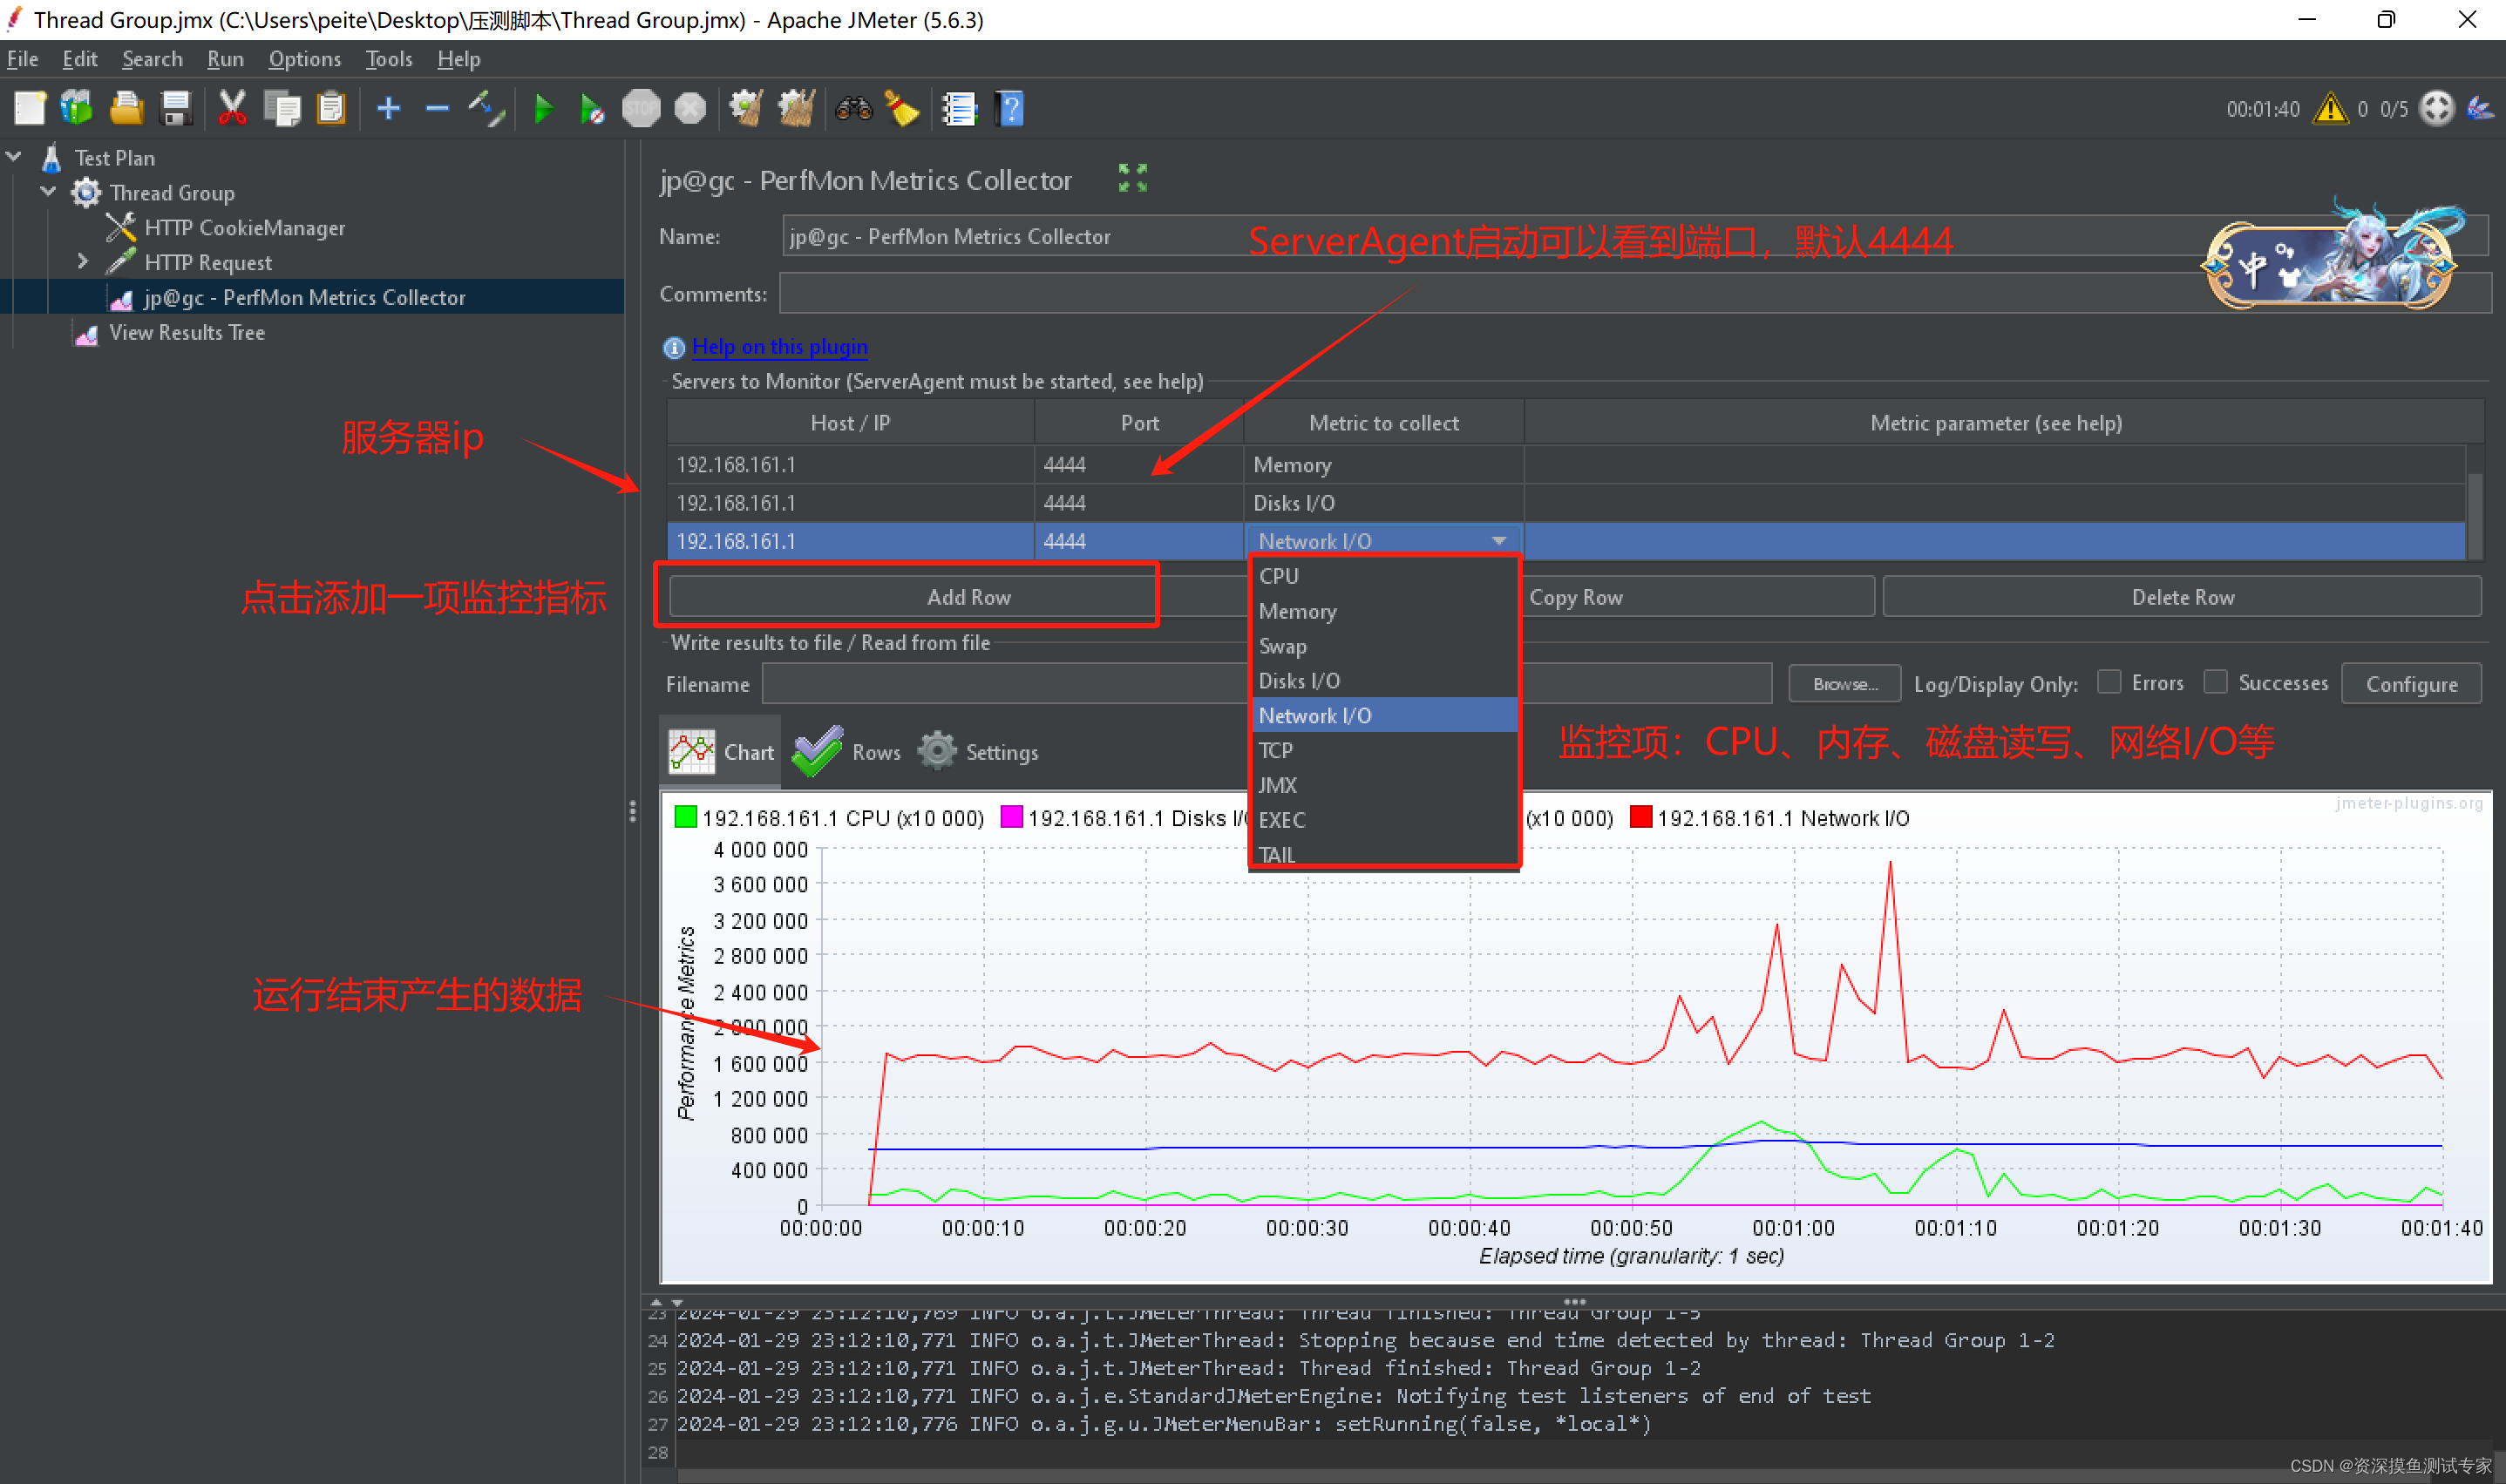Open the Edit menu
2506x1484 pixels.
[80, 59]
